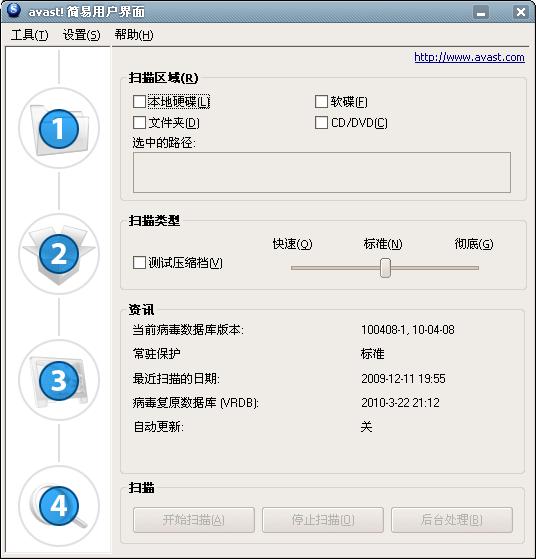This screenshot has height=559, width=536.
Task: Click the 自动更新 label
Action: (x=158, y=427)
